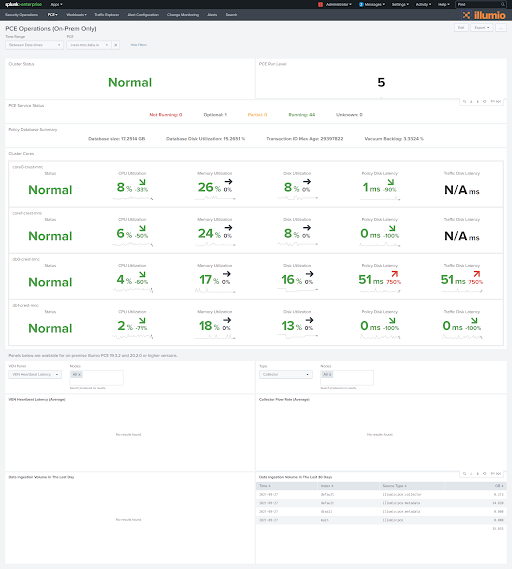Click the Hide Filters link
512x569 pixels.
[139, 45]
